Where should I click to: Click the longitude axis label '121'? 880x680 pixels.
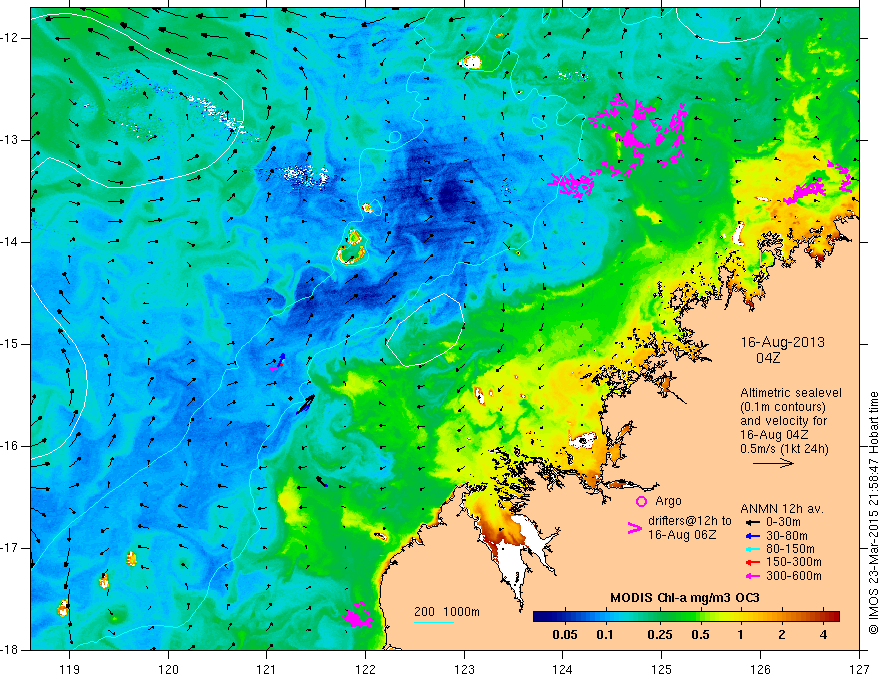(267, 669)
